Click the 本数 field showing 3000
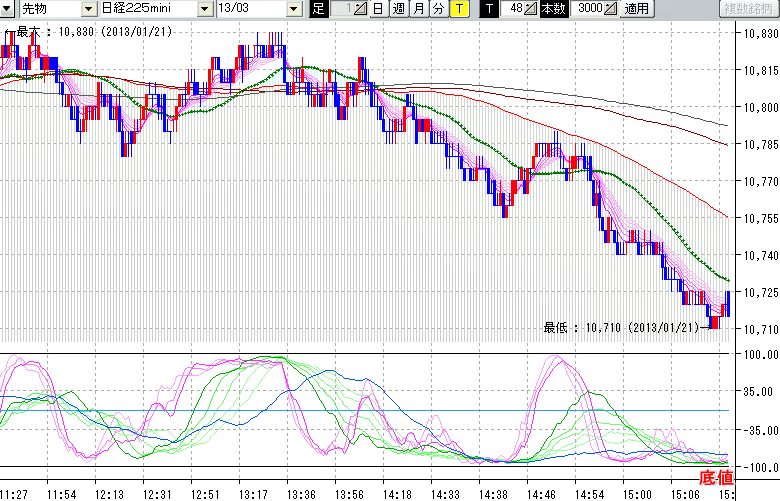 (589, 9)
